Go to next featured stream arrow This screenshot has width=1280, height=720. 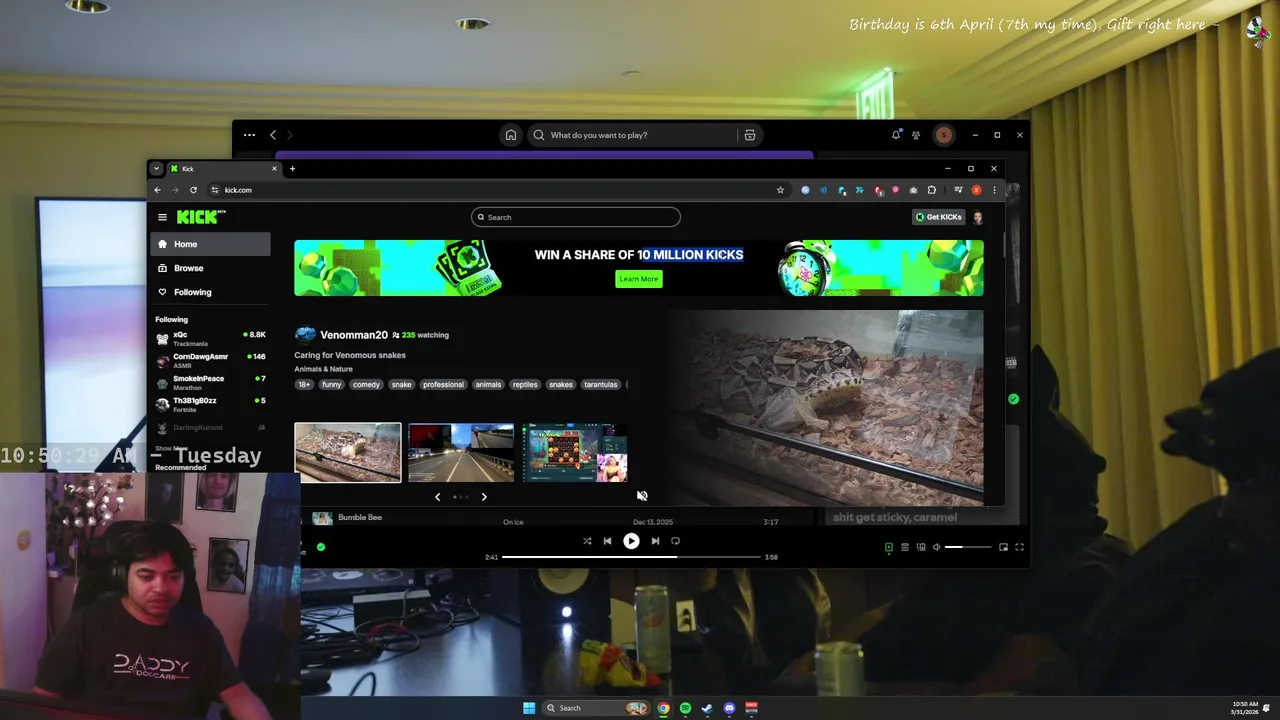pos(484,497)
